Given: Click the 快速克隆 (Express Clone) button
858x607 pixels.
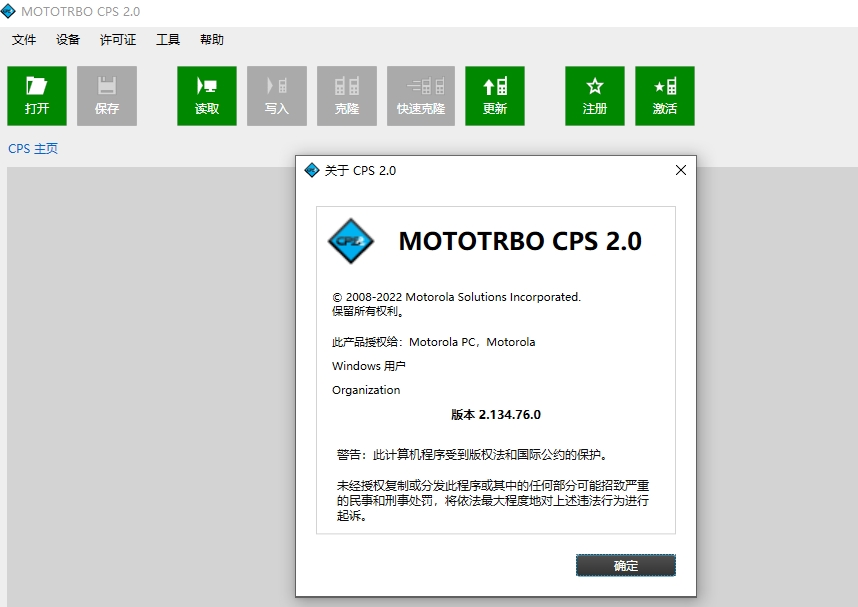Looking at the screenshot, I should pyautogui.click(x=421, y=96).
